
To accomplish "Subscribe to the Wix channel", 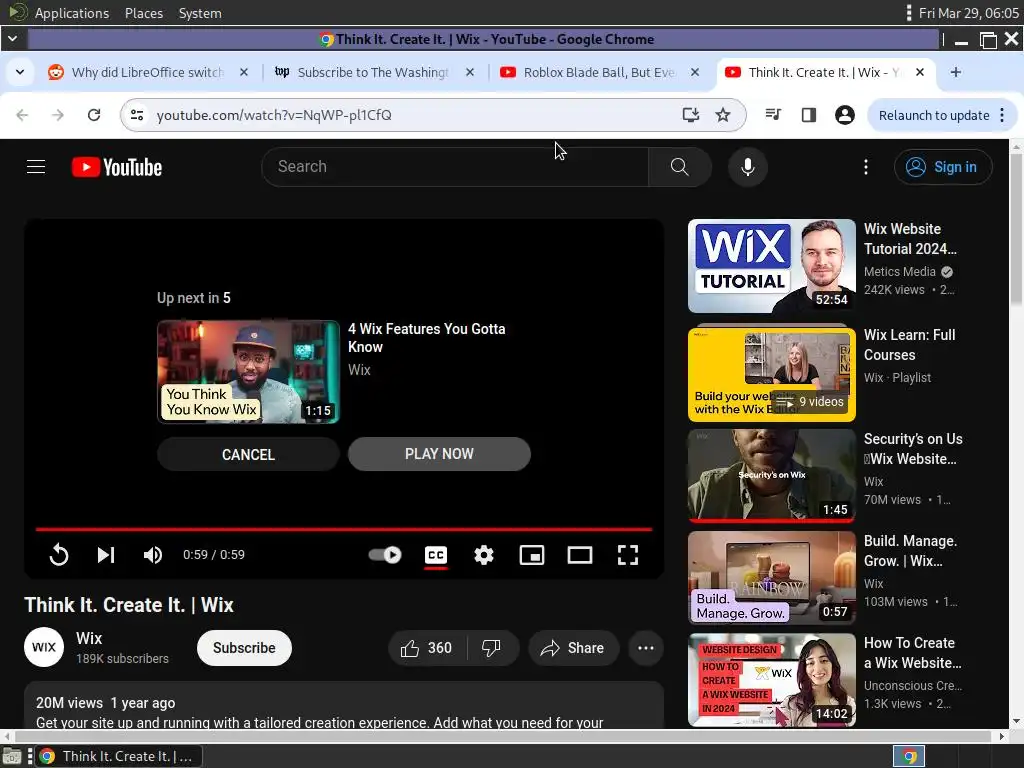I will coord(244,648).
